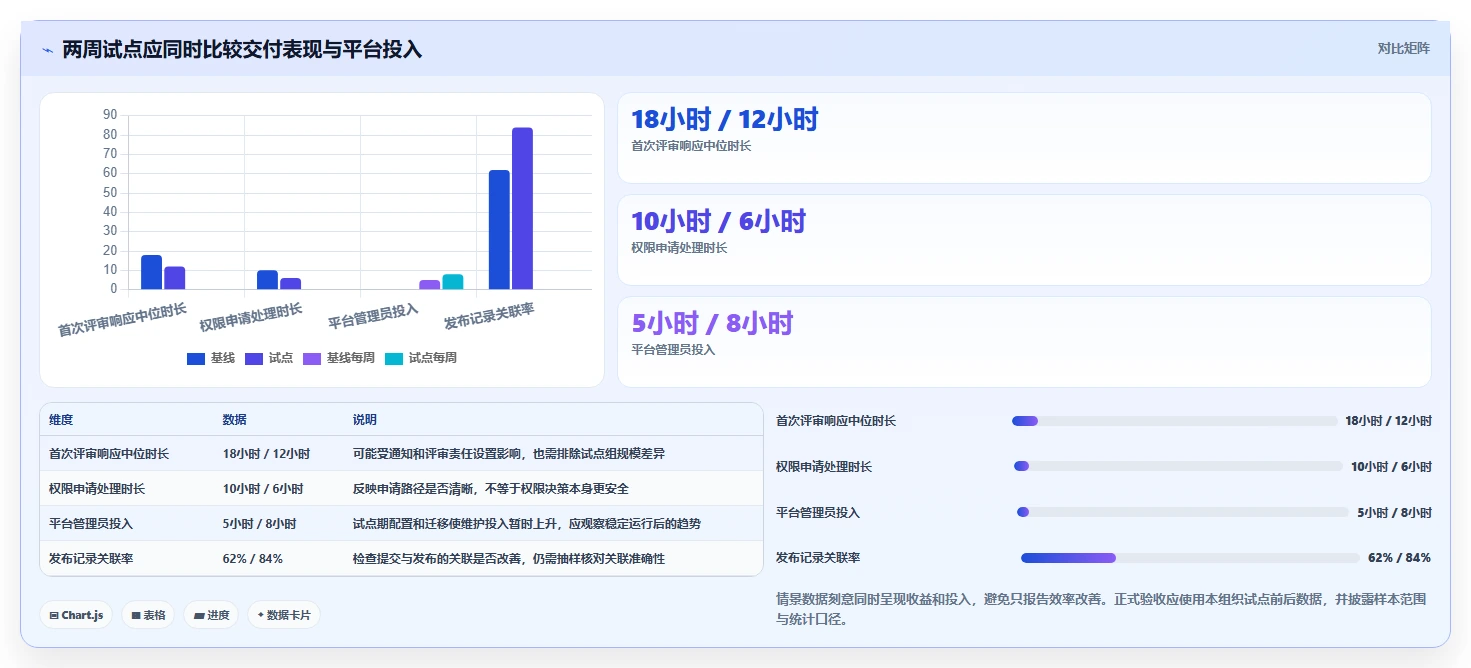1471x668 pixels.
Task: Click the 10小时 / 6小时 KPI card value
Action: click(718, 221)
